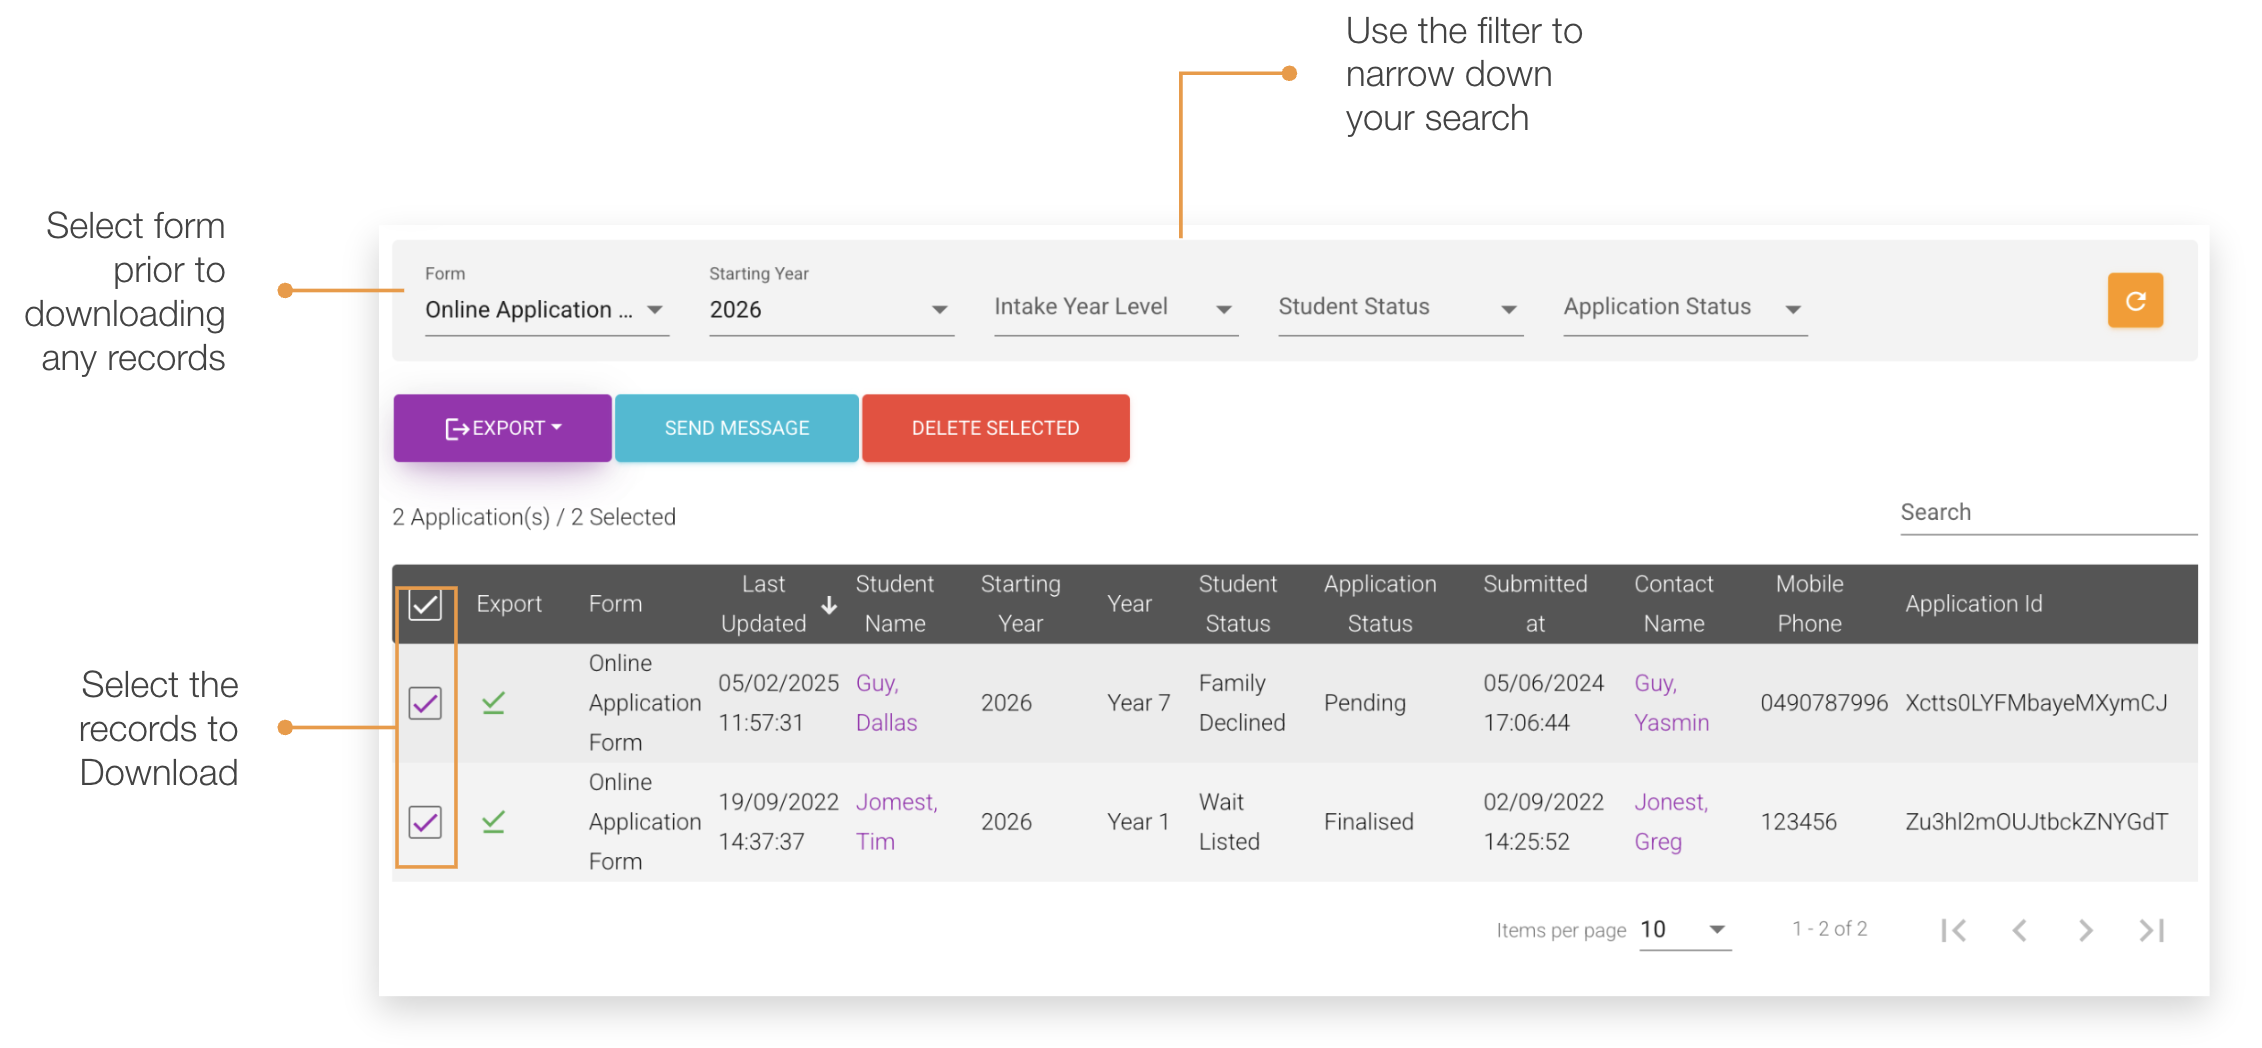Open the Form selection dropdown
Screen dimensions: 2262x1048
(545, 309)
